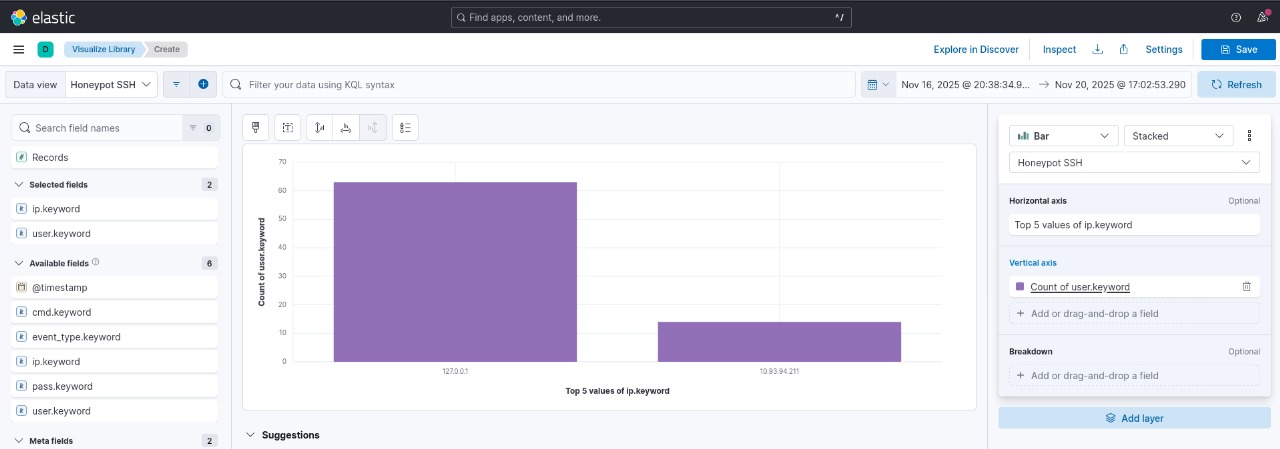The height and width of the screenshot is (449, 1280).
Task: Open the main navigation hamburger menu
Action: tap(19, 49)
